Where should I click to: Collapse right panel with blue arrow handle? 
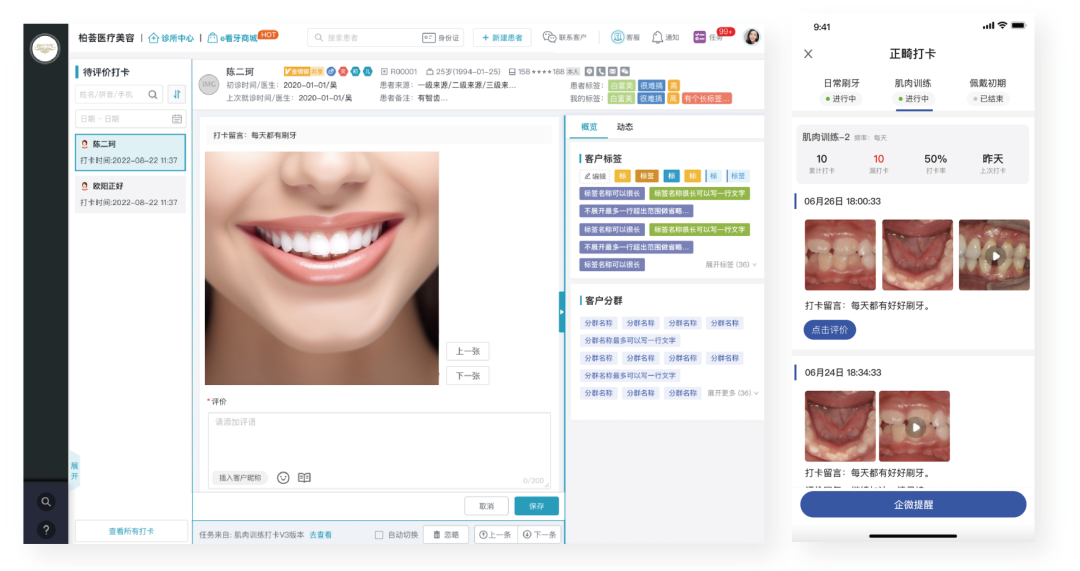point(561,312)
